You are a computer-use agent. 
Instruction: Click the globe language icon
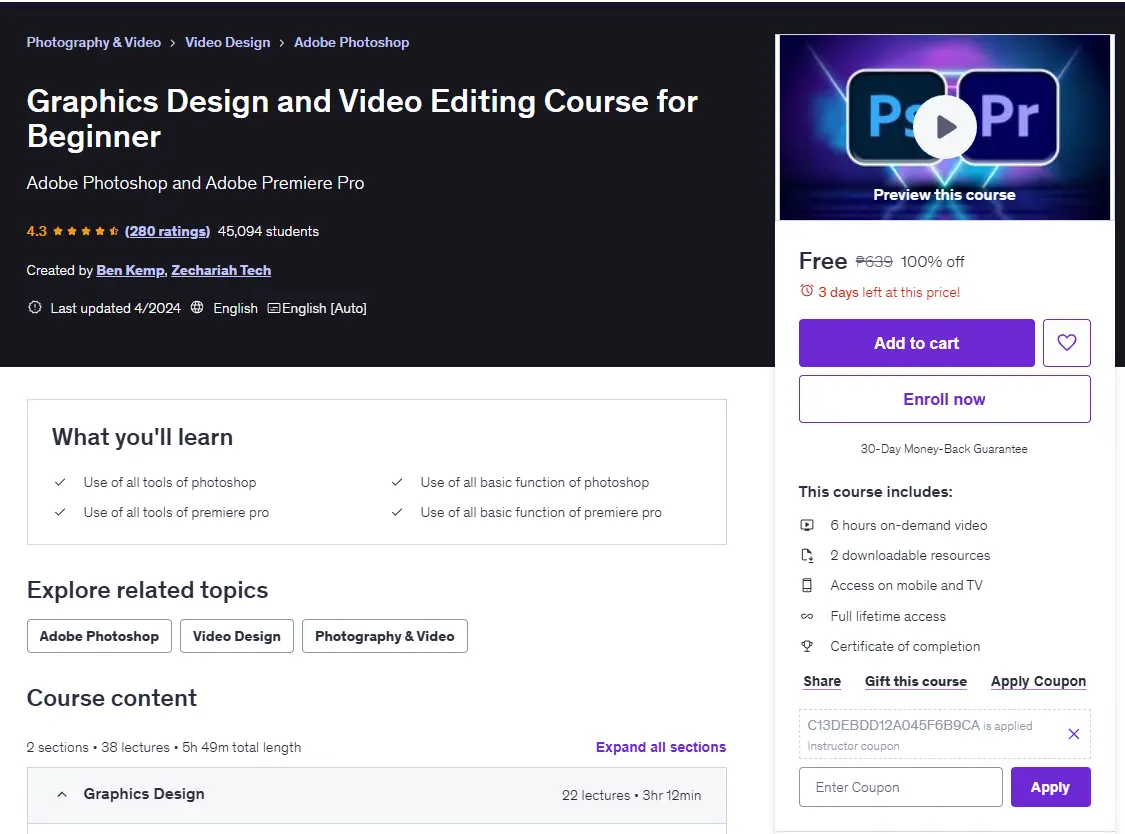[197, 307]
